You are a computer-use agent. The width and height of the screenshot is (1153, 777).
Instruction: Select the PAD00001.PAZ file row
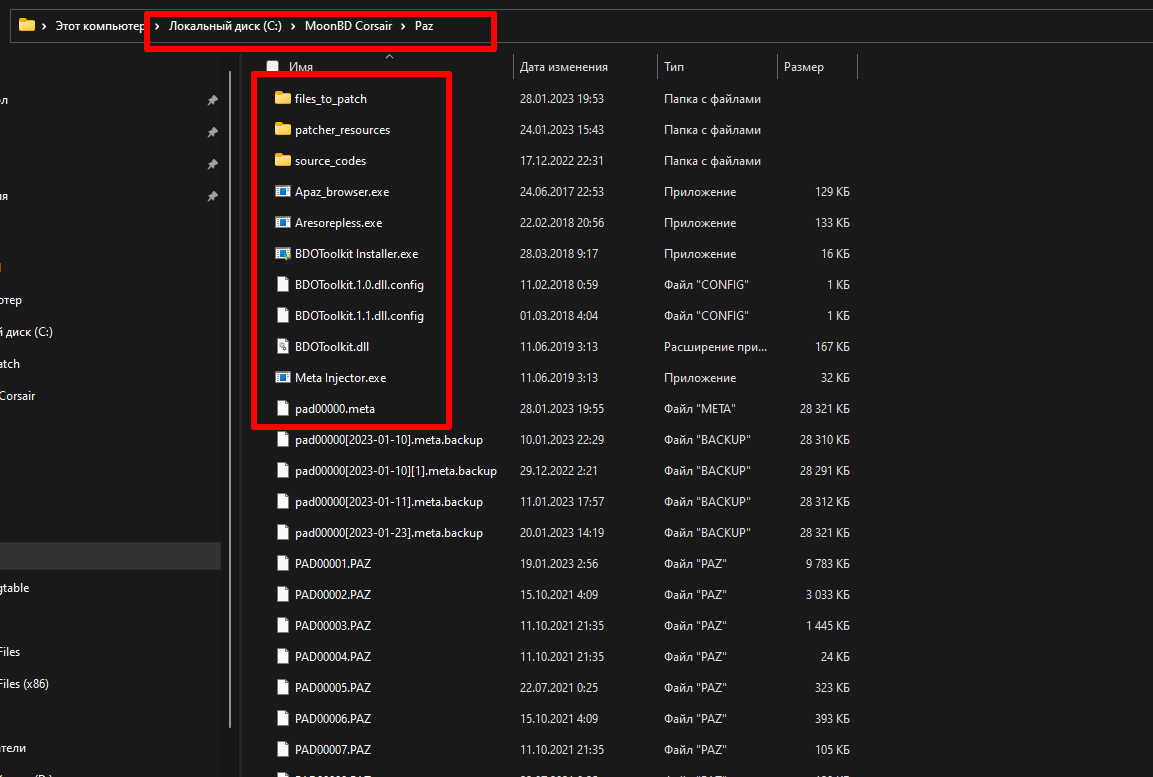[333, 564]
